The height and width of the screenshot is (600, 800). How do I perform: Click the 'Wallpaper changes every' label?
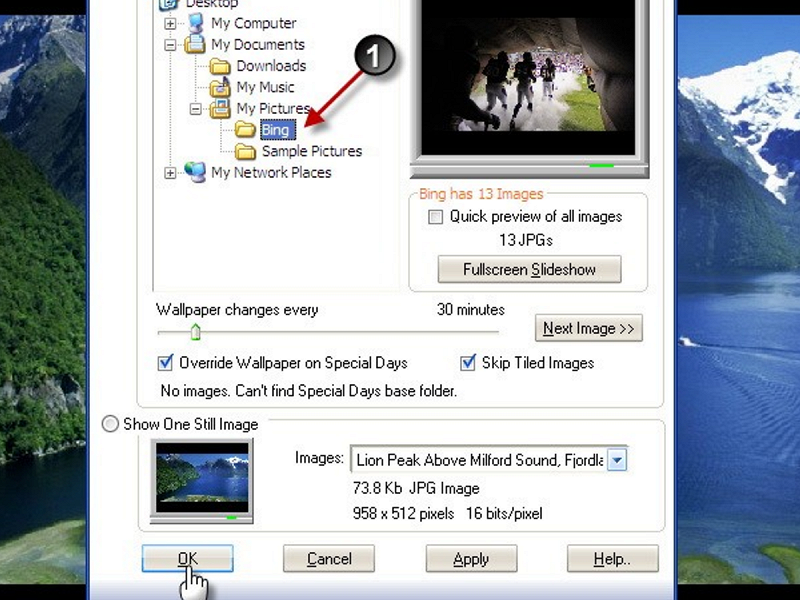coord(237,310)
